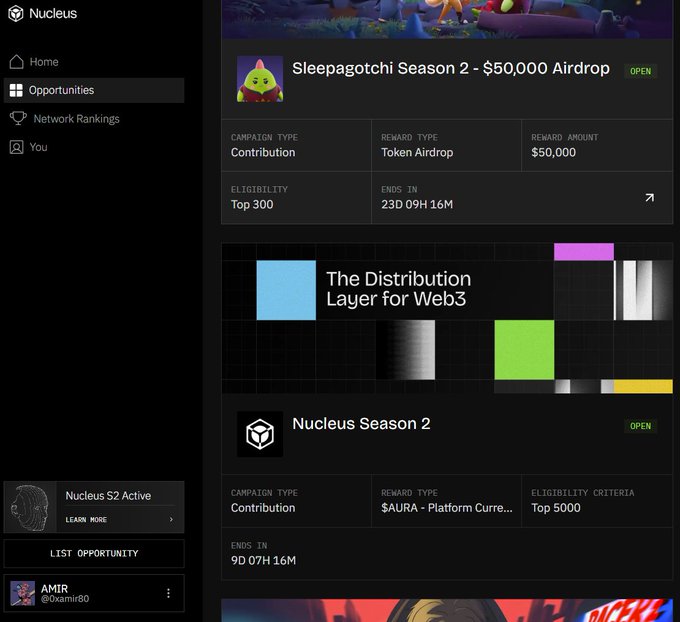Screen dimensions: 680x622
Task: Click the Top 300 eligibility value
Action: (252, 204)
